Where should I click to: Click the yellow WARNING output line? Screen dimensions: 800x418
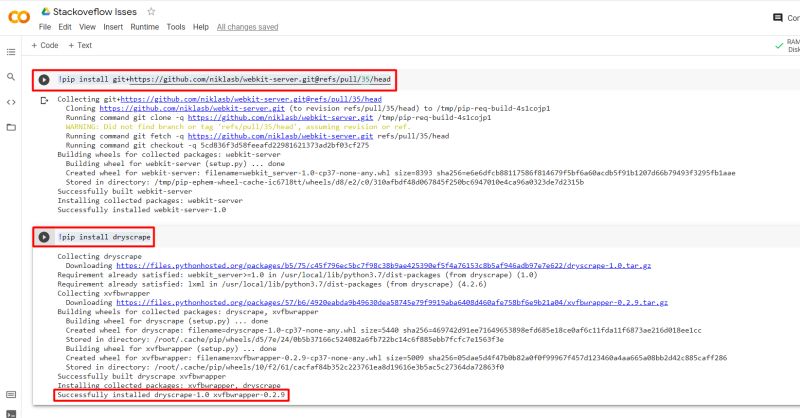point(237,127)
